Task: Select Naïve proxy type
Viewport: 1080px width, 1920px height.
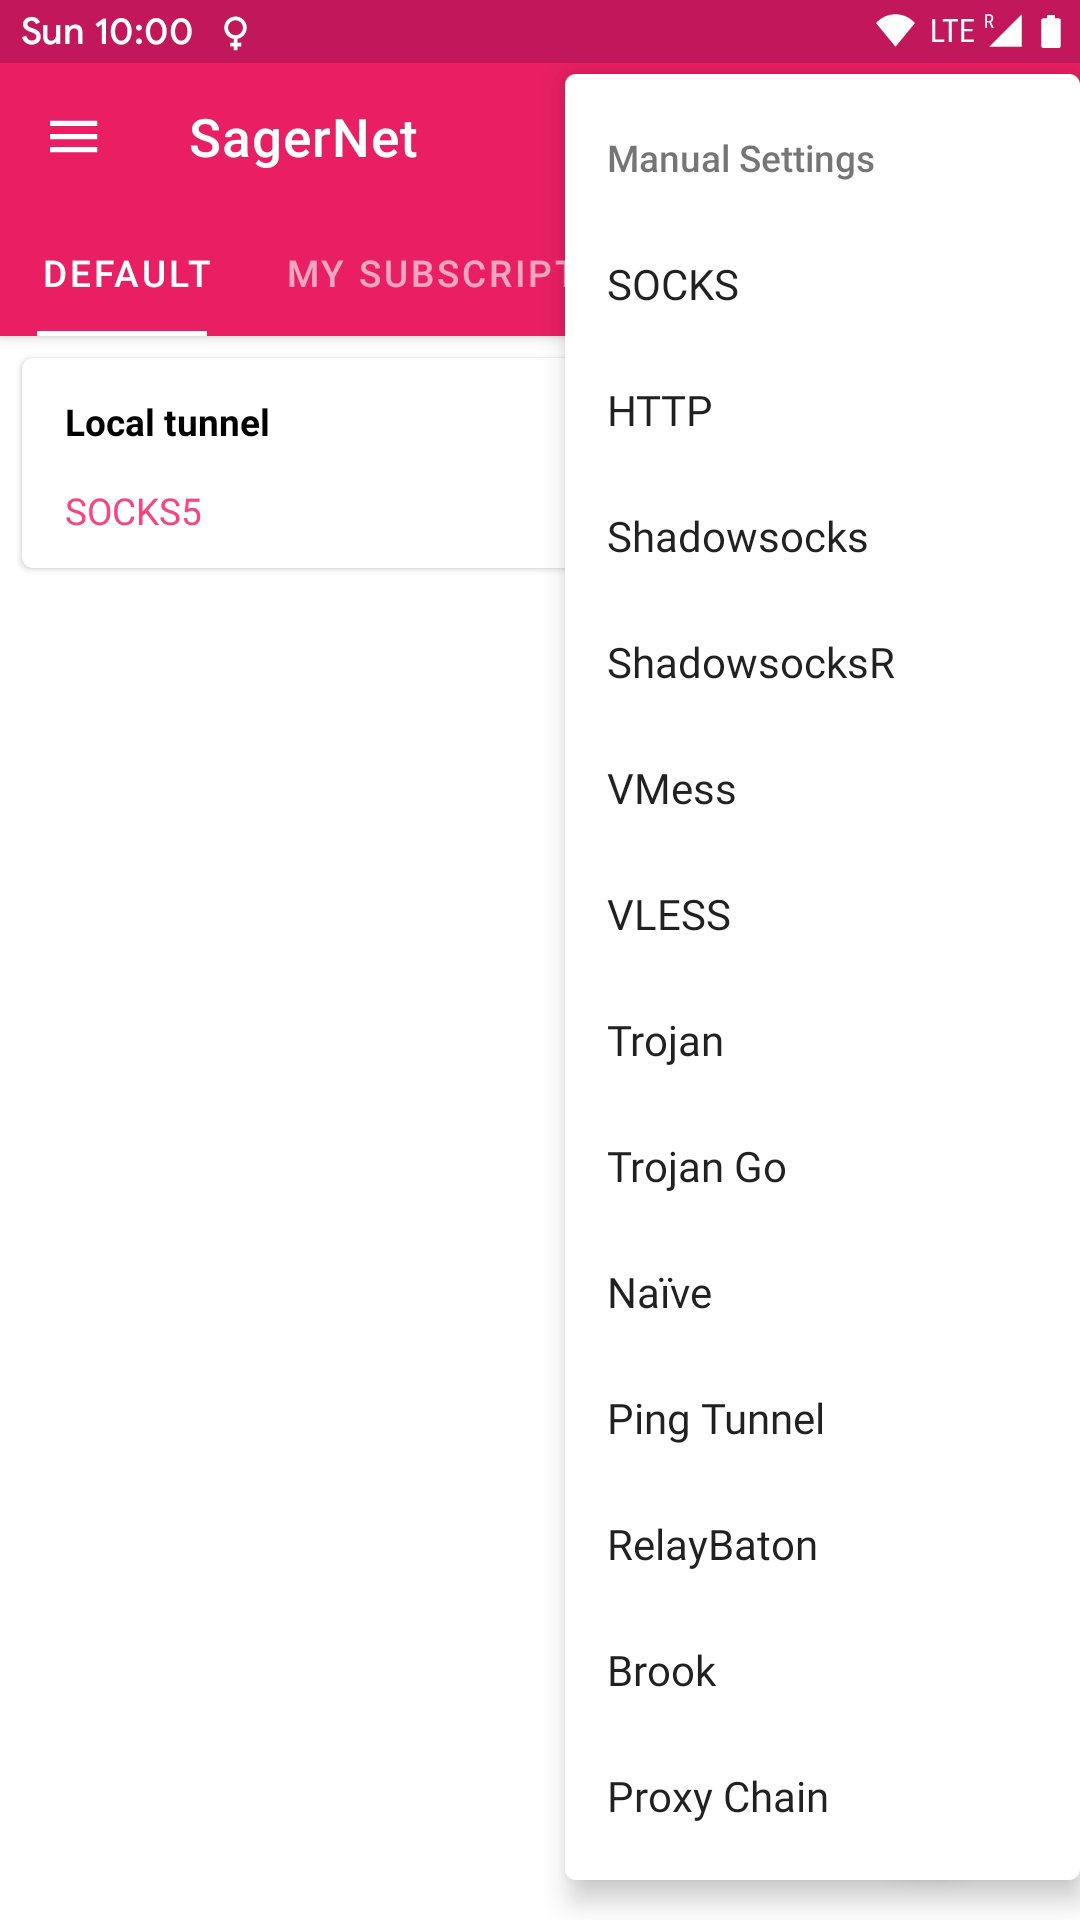Action: tap(660, 1294)
